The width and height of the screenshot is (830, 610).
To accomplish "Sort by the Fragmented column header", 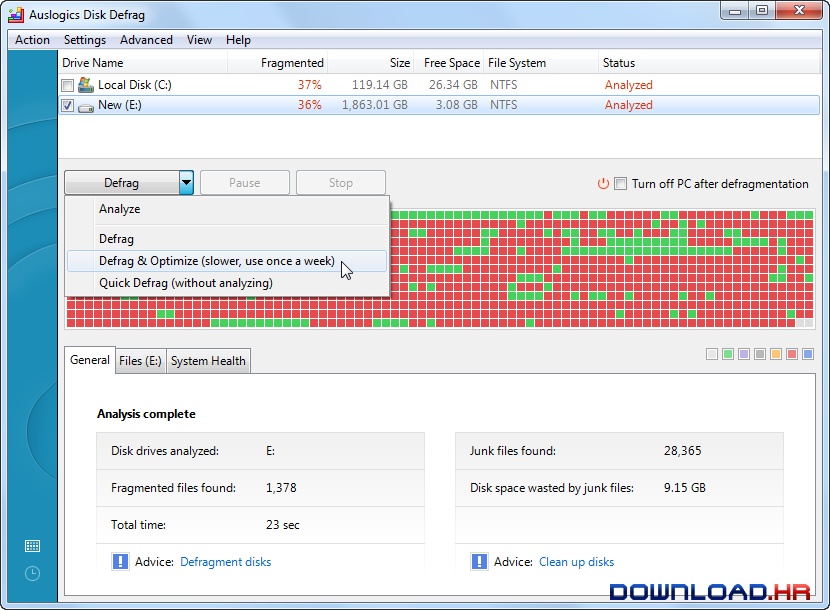I will click(277, 62).
